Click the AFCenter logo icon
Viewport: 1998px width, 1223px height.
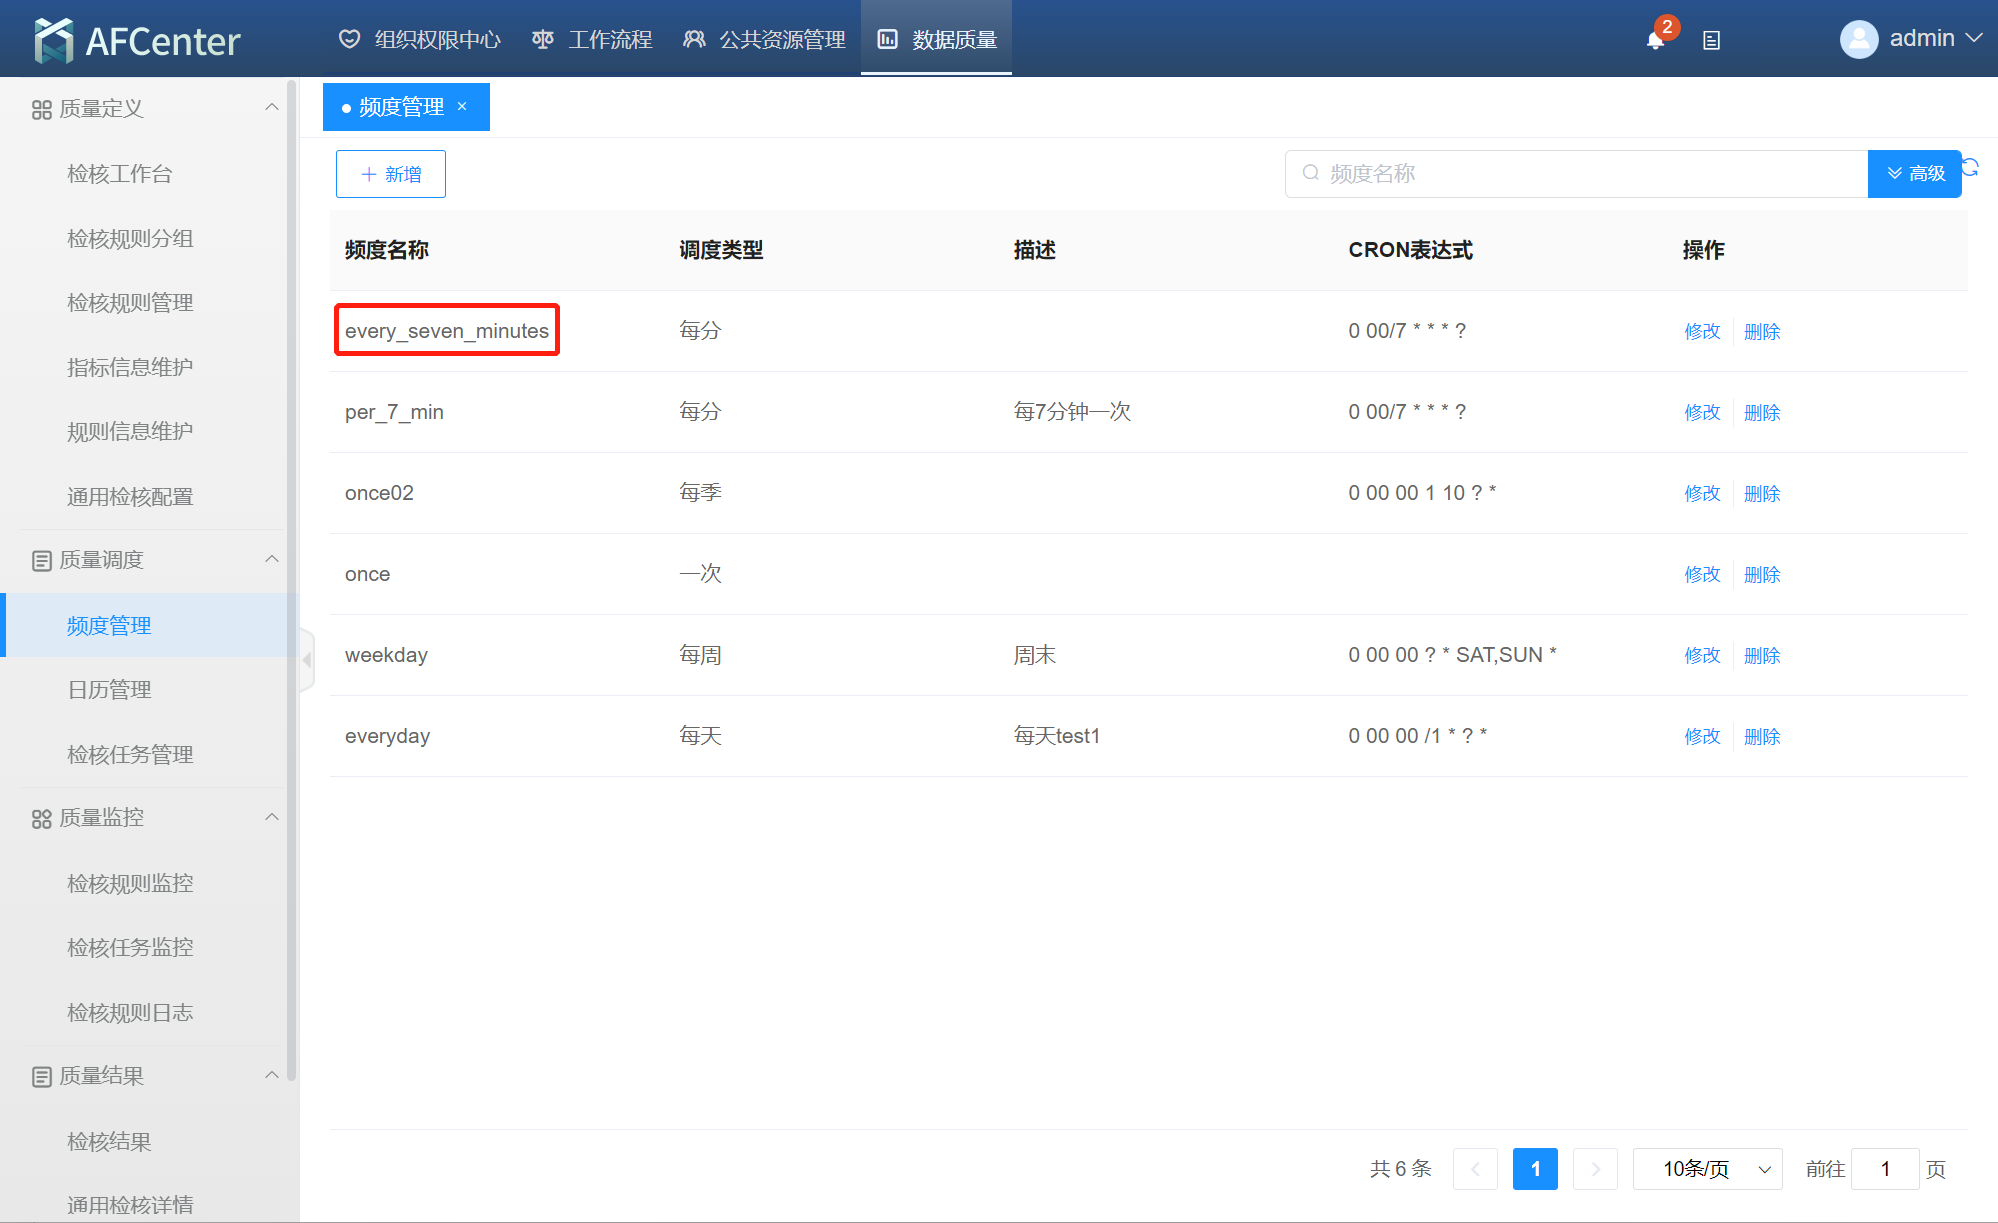[53, 40]
